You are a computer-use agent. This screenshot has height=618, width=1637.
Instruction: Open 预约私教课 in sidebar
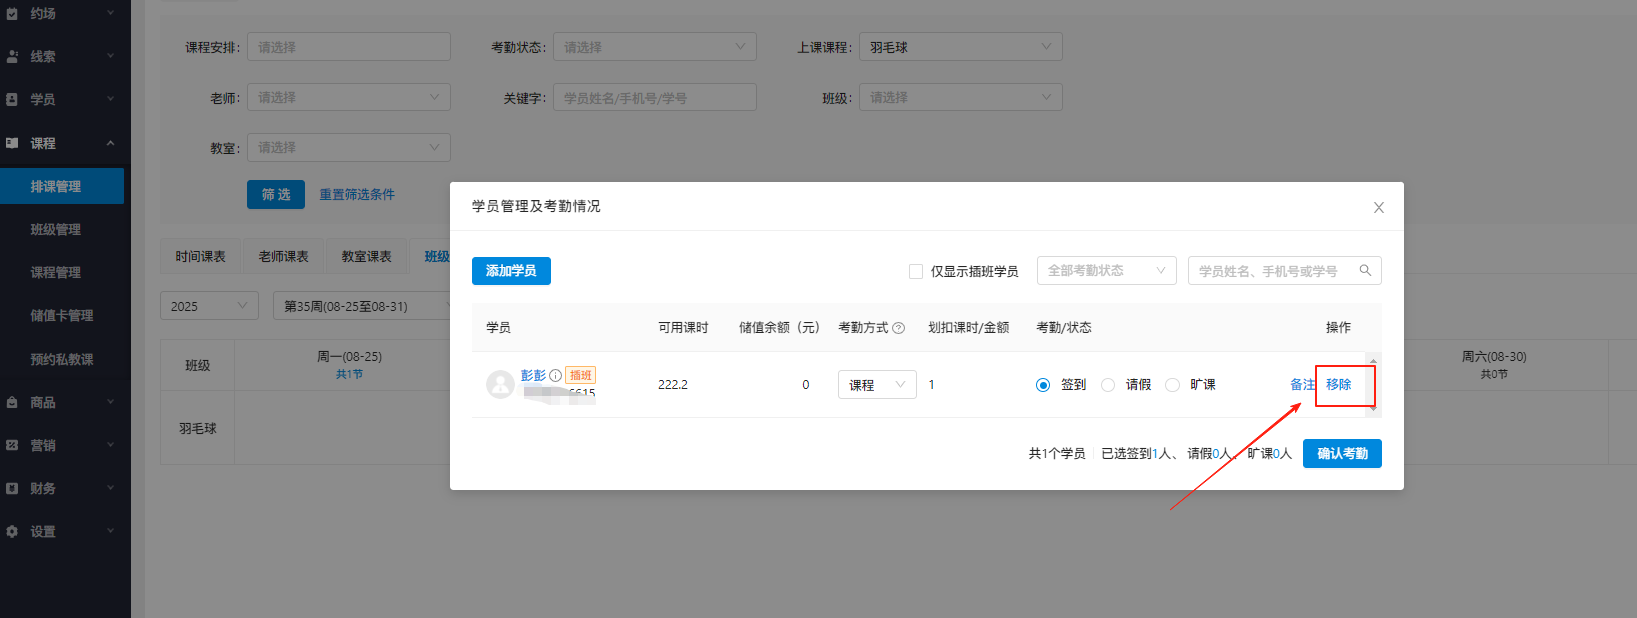[62, 359]
